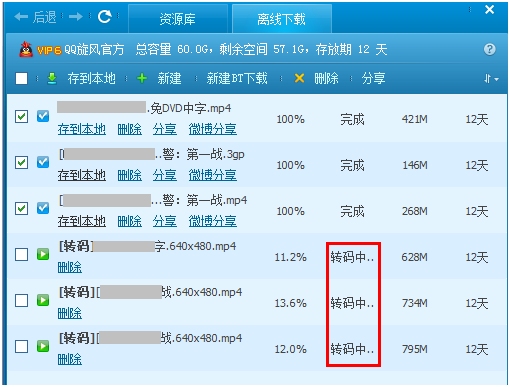
Task: Create a new task with 新建
Action: (x=169, y=79)
